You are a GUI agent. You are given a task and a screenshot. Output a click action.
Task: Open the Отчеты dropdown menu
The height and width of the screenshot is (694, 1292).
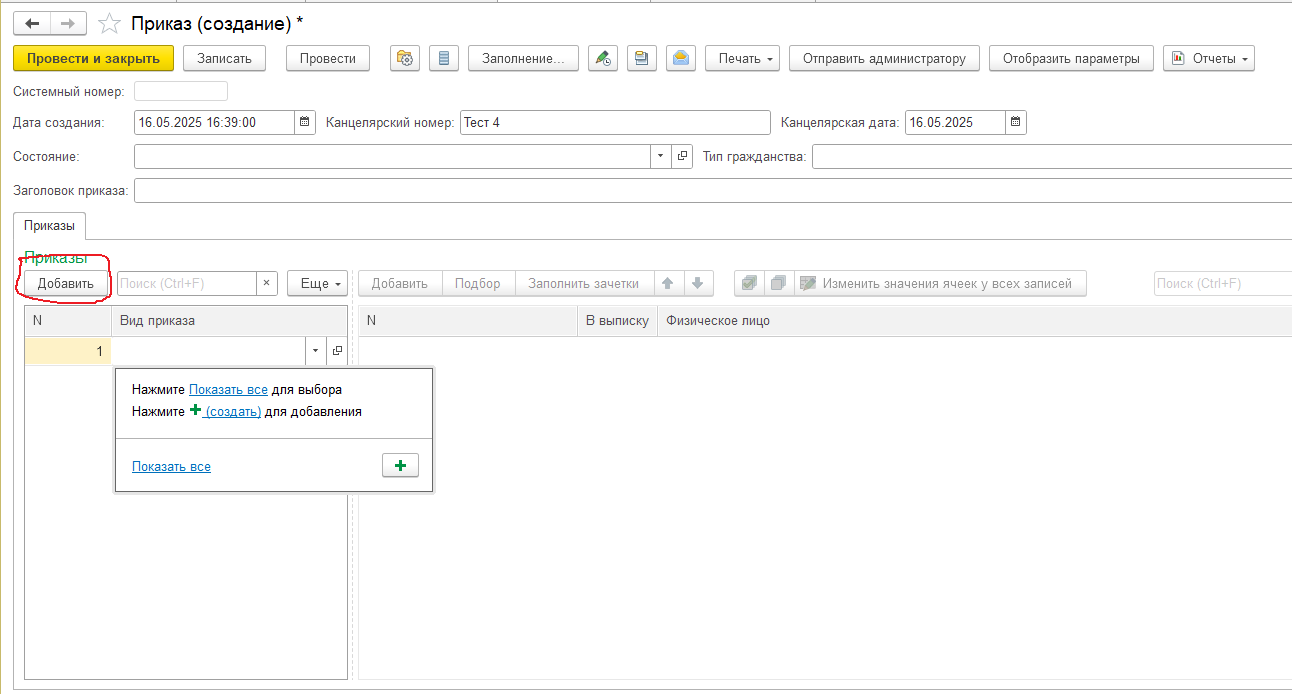[x=1209, y=59]
